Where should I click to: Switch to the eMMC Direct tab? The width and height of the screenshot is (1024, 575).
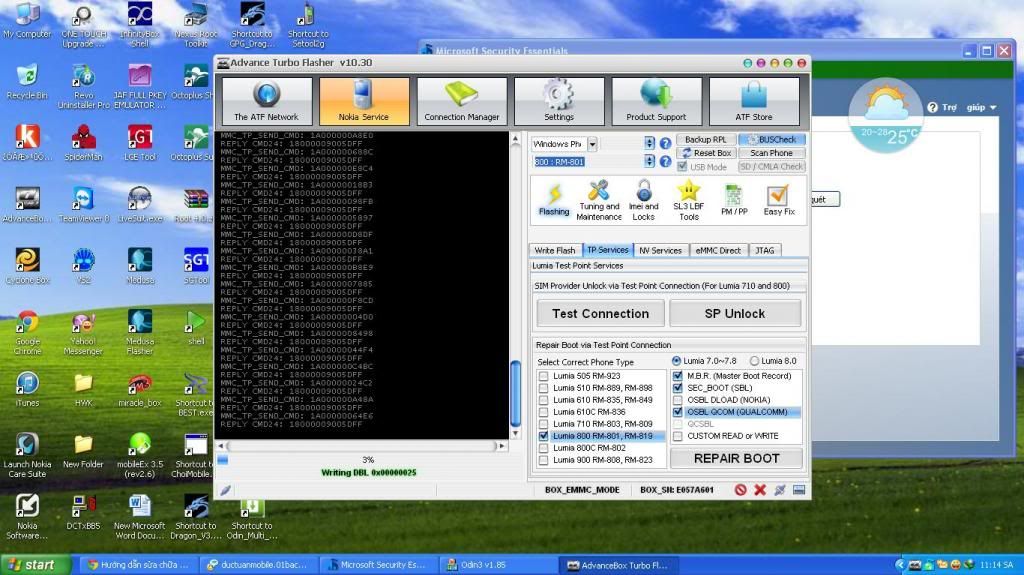click(x=718, y=250)
